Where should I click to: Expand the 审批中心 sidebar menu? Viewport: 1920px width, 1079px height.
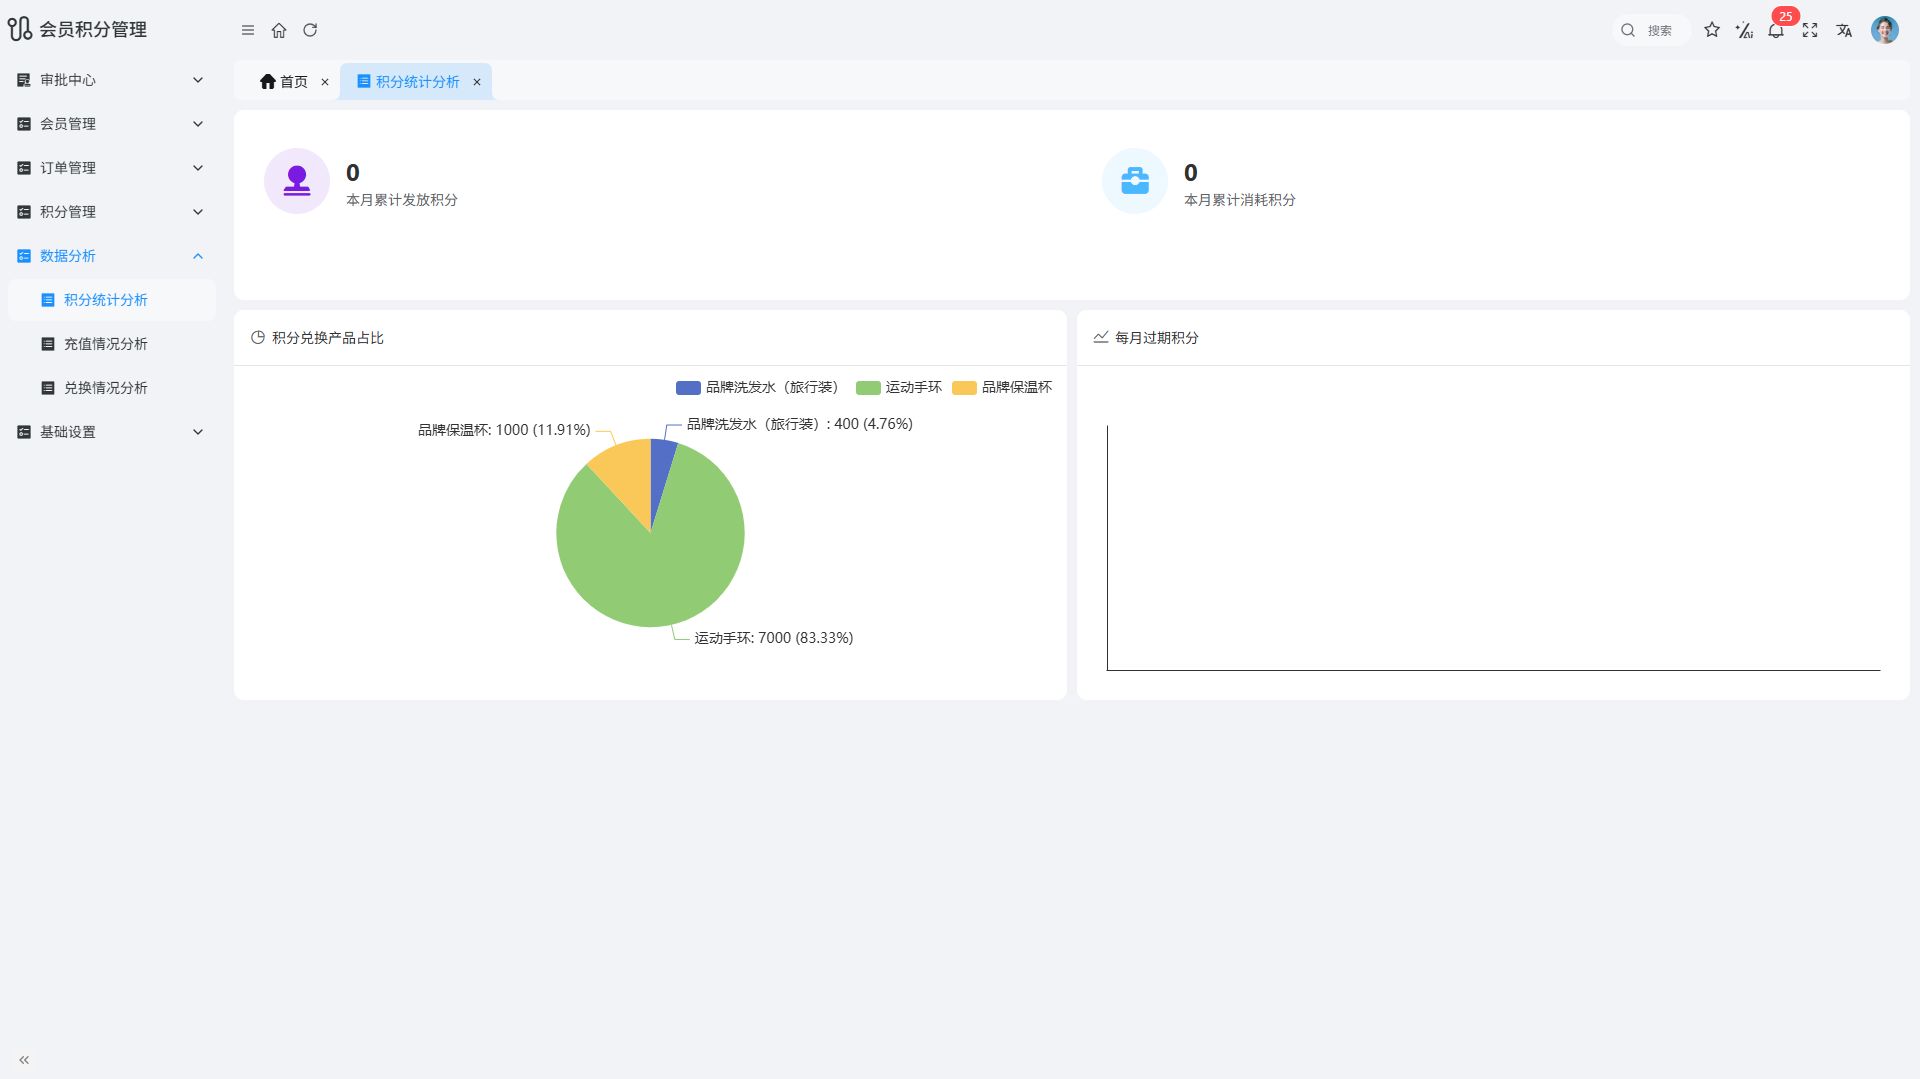110,80
